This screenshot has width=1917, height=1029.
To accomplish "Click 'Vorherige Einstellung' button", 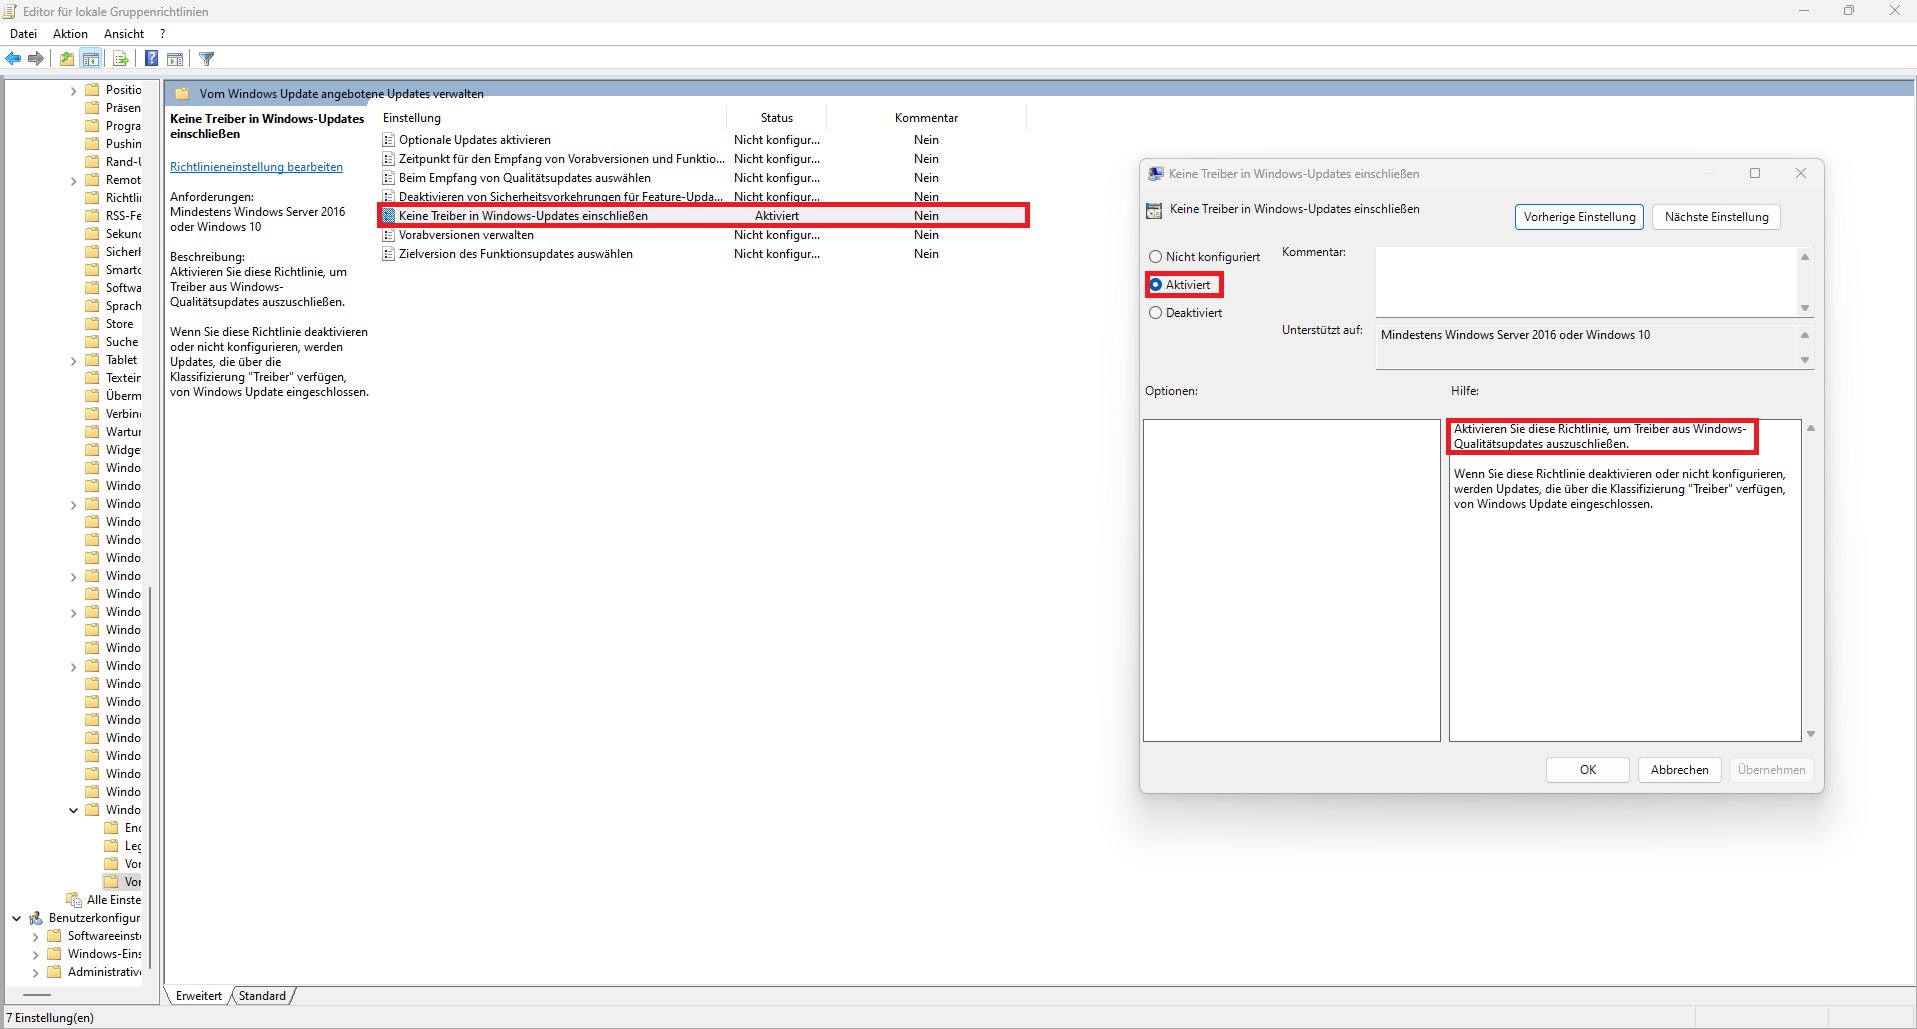I will [1579, 217].
